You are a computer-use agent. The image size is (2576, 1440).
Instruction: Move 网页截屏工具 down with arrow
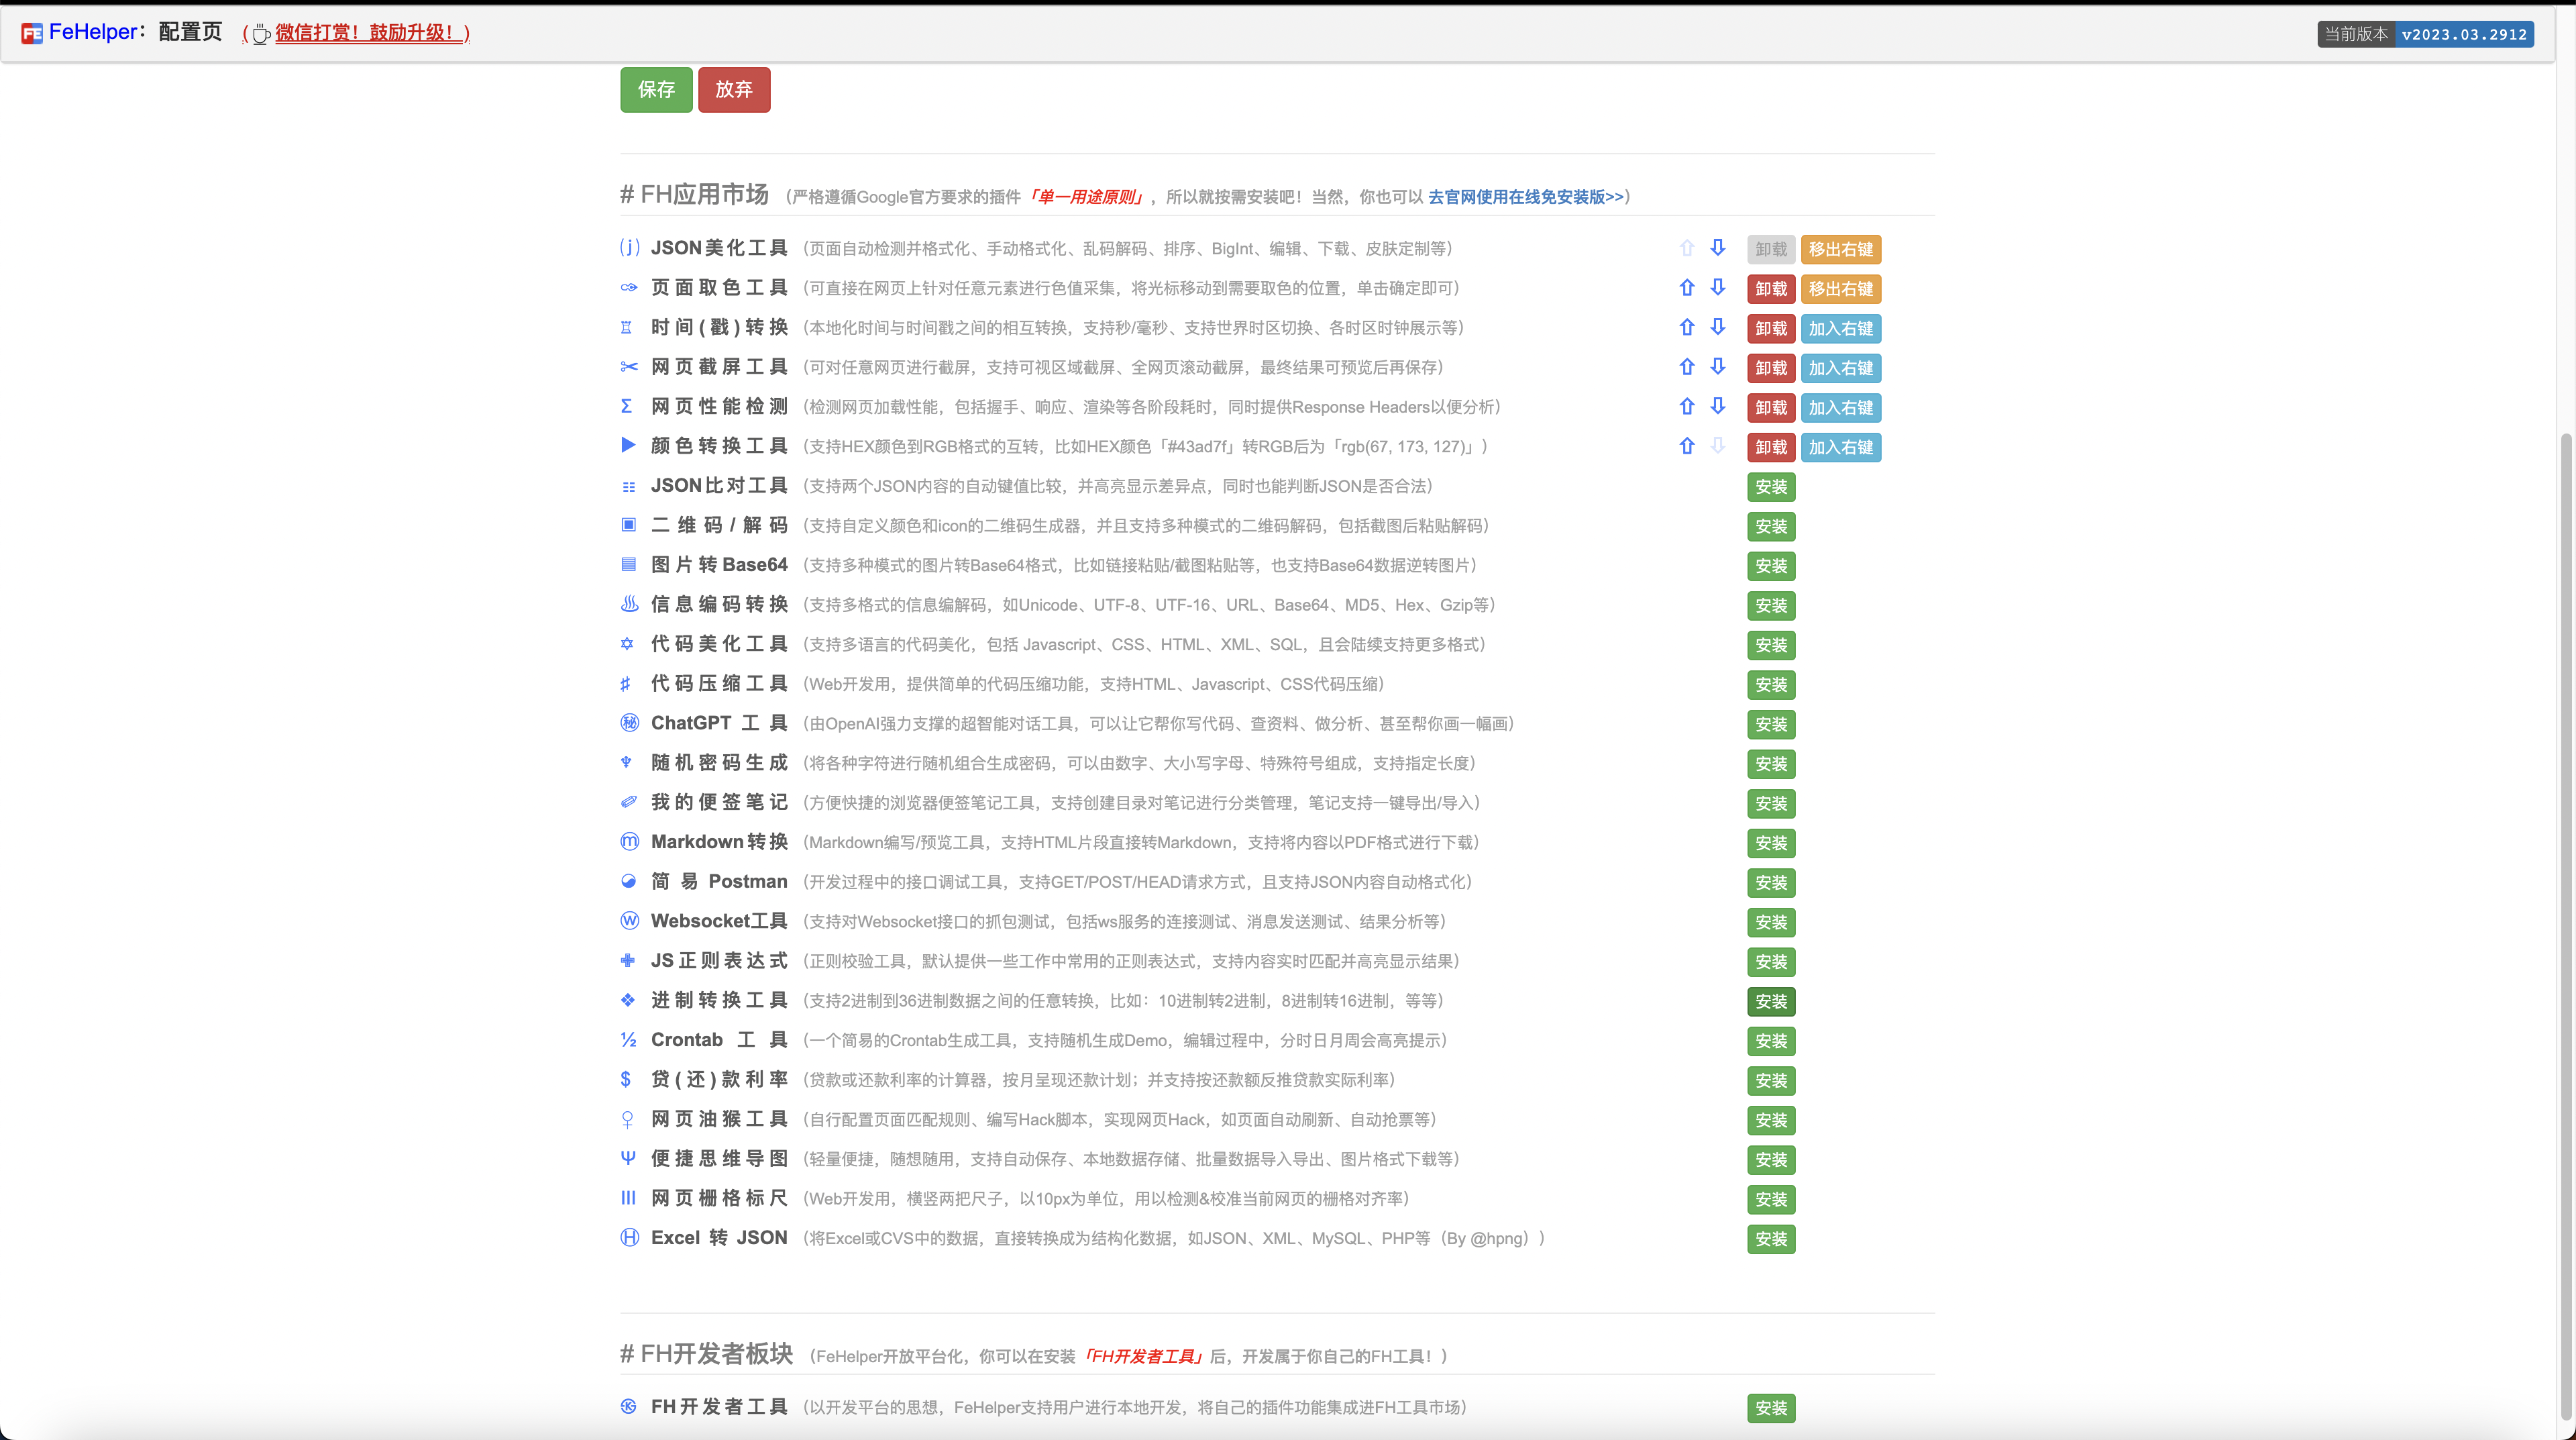pyautogui.click(x=1718, y=367)
